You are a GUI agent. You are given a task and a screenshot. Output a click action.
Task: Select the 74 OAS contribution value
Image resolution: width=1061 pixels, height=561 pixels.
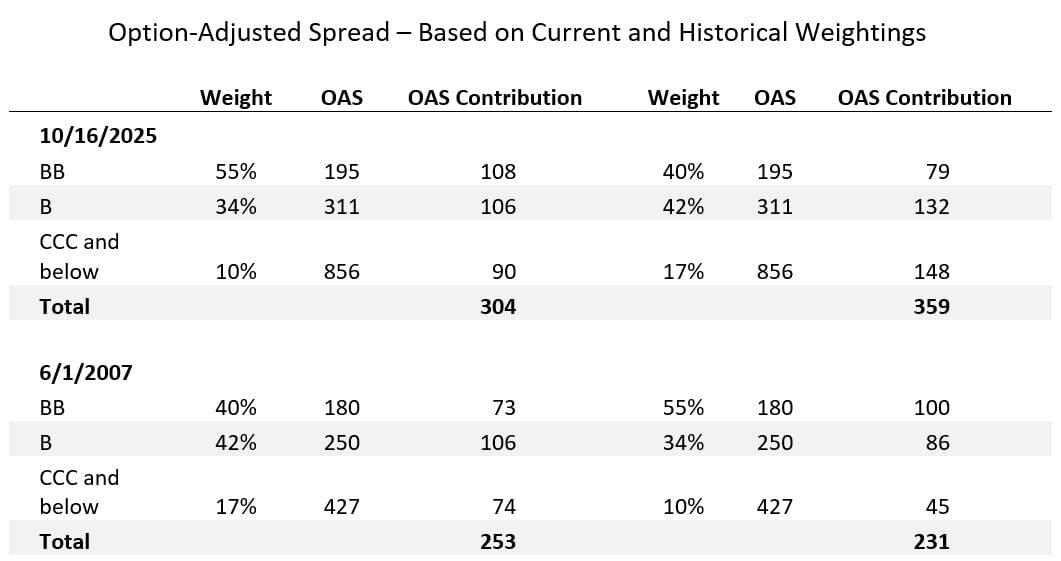[503, 506]
